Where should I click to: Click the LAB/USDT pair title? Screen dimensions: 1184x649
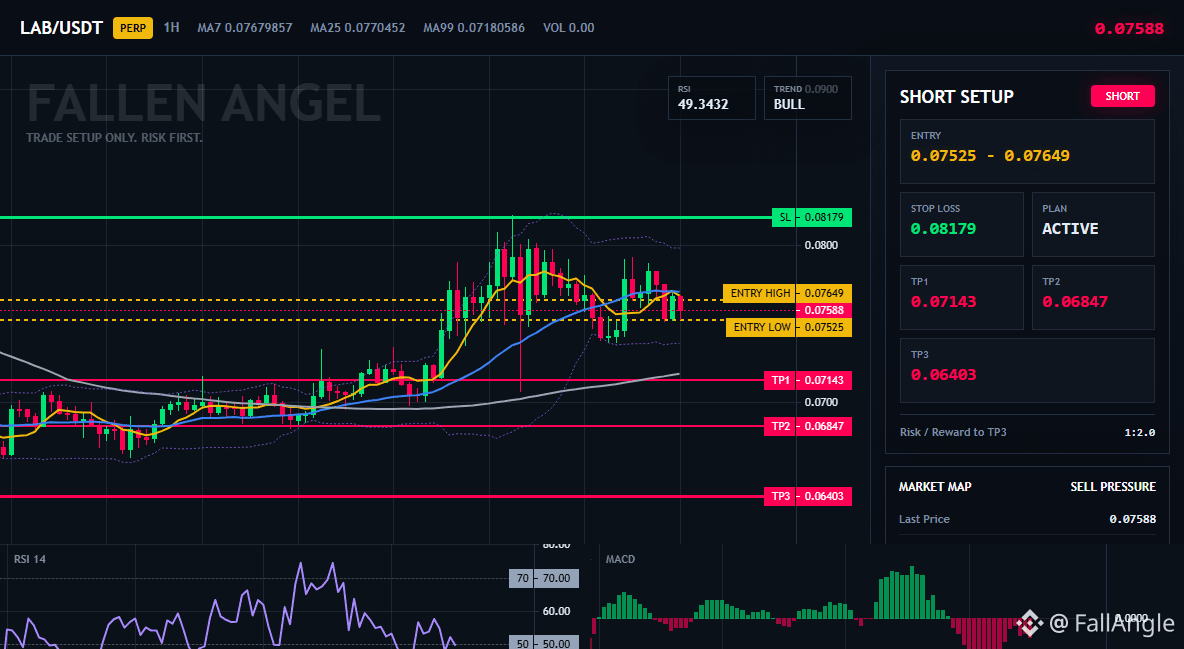coord(61,28)
